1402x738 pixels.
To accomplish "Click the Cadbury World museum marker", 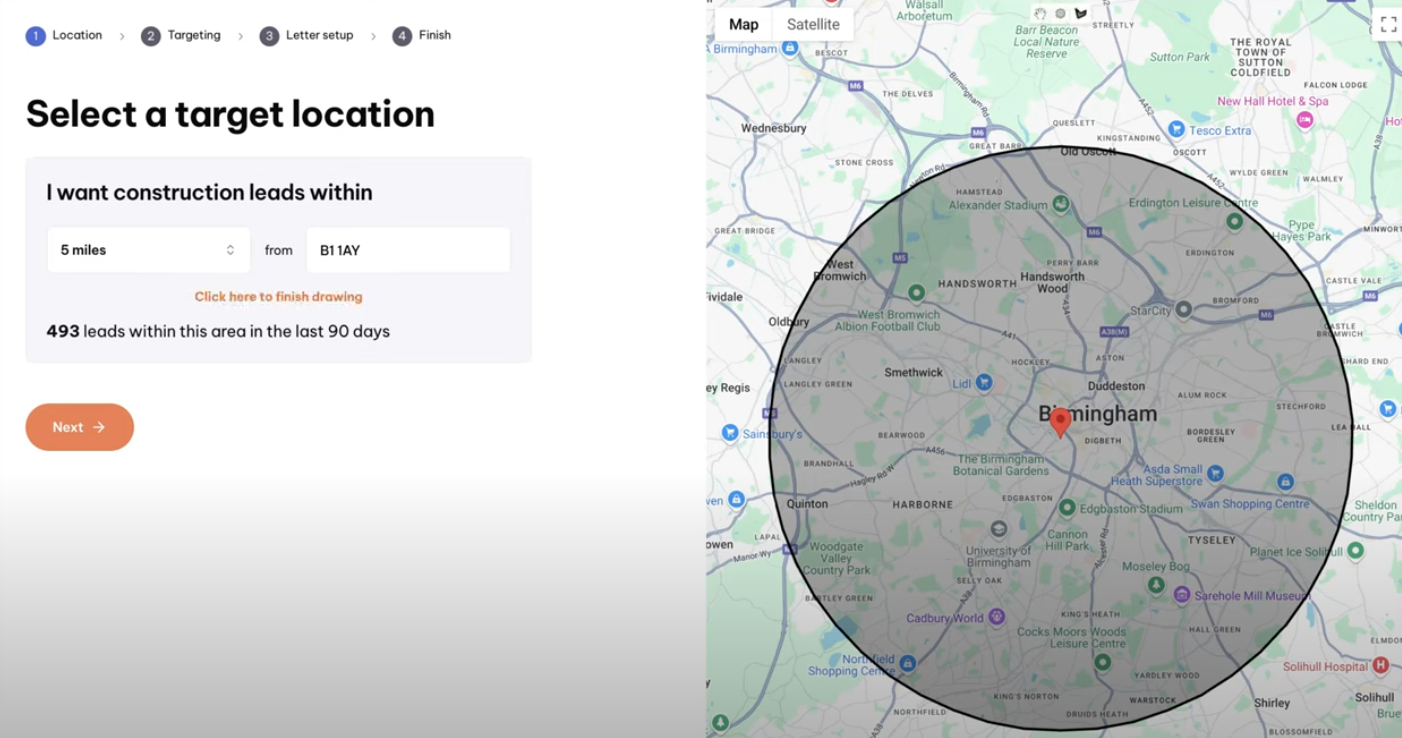I will pyautogui.click(x=996, y=617).
